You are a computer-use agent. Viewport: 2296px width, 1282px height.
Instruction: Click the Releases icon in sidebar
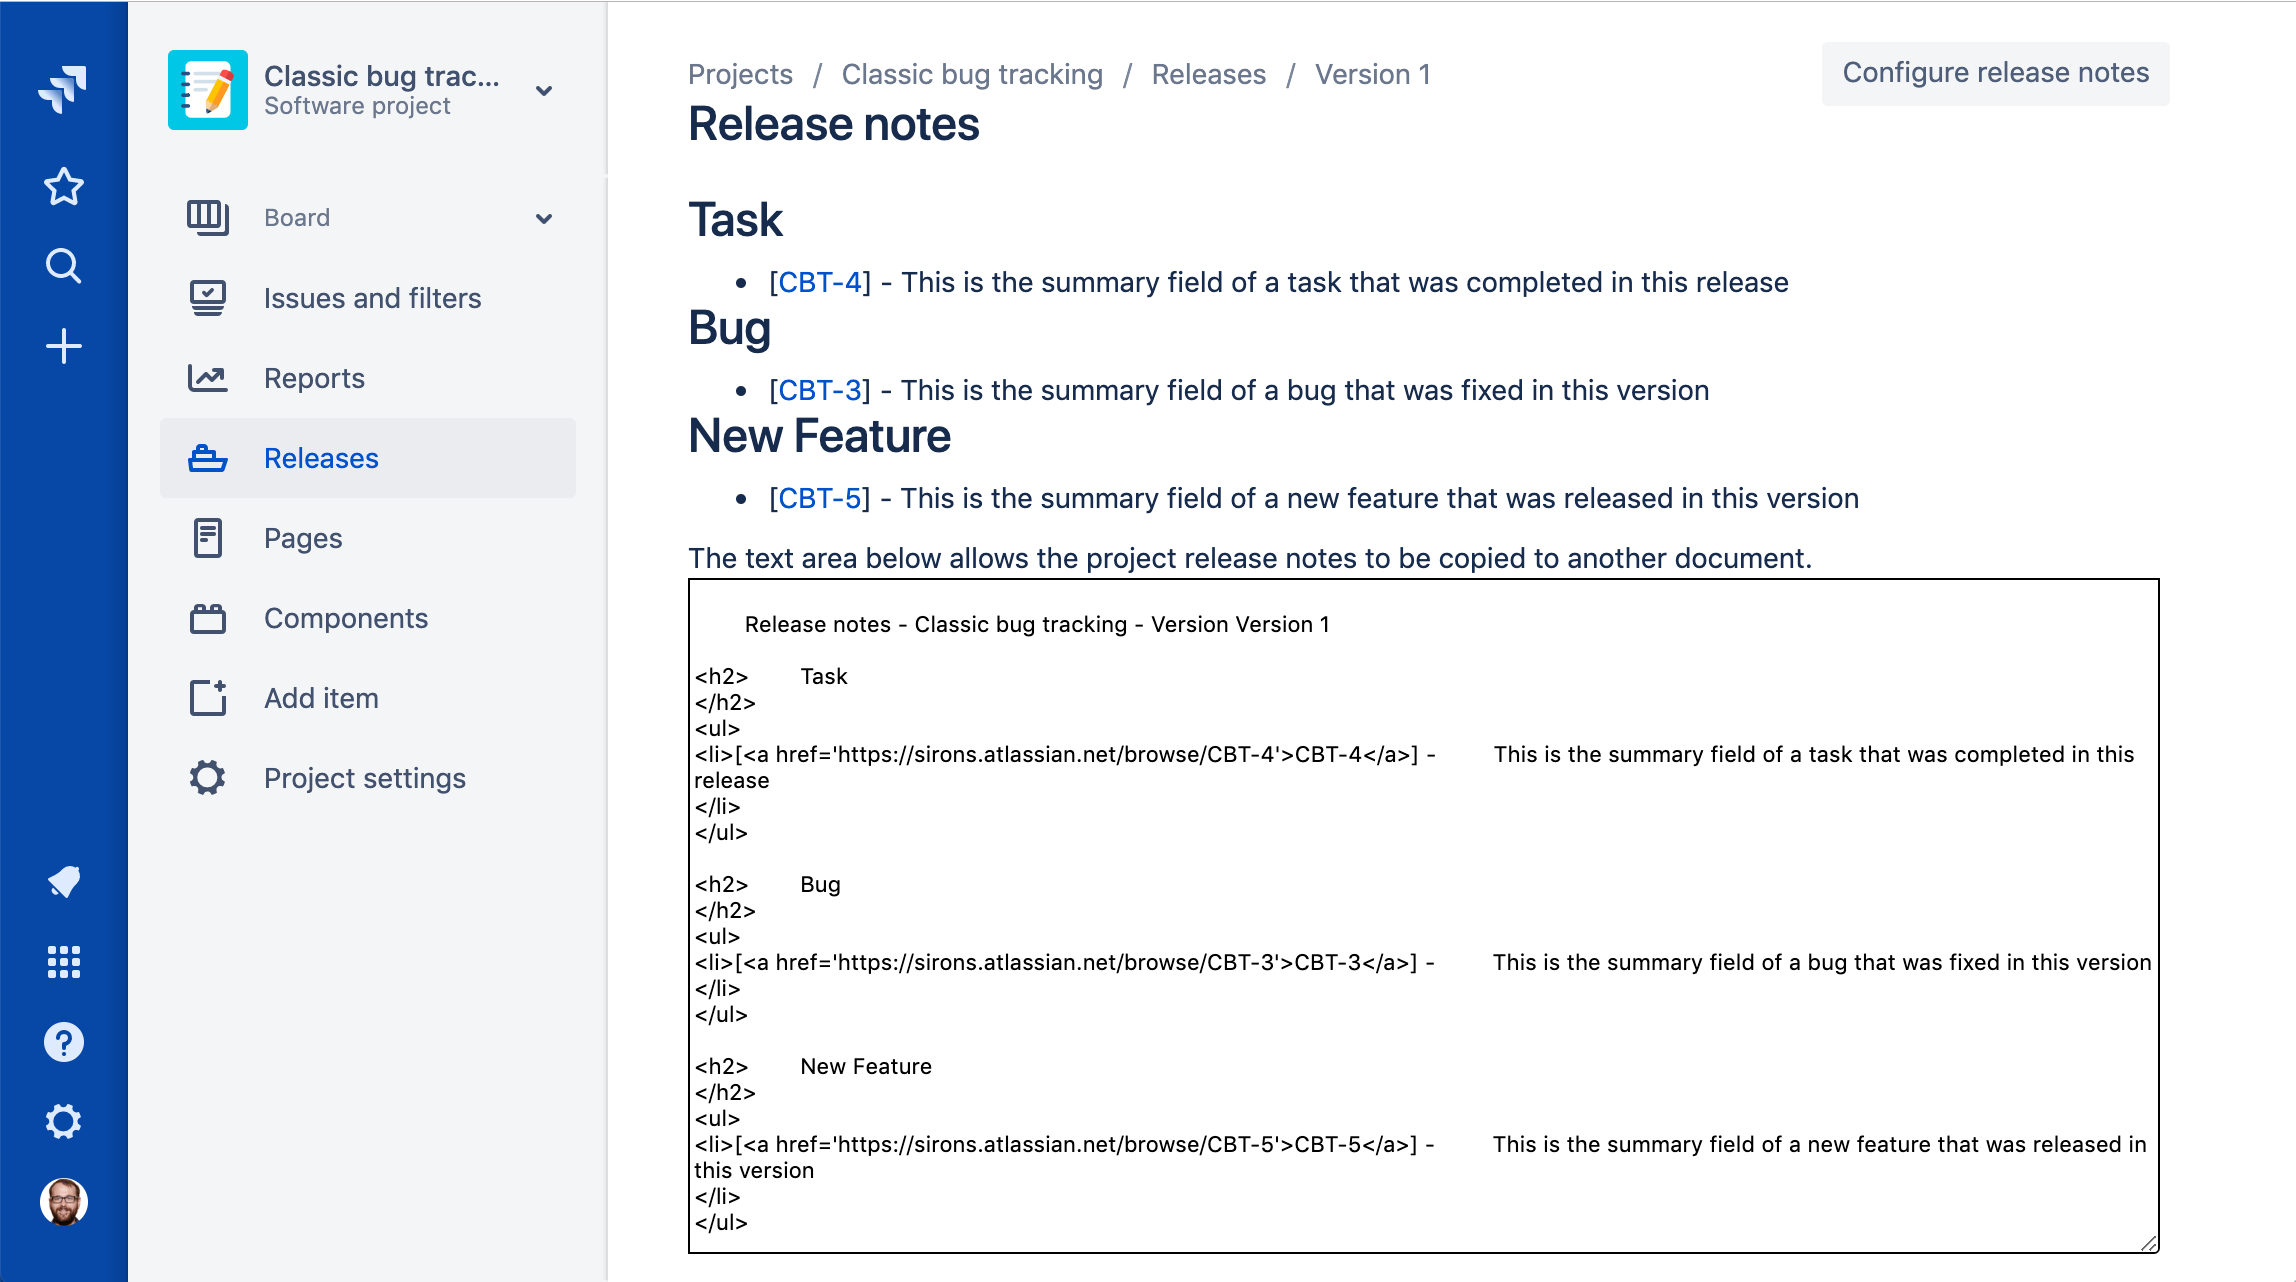tap(207, 457)
